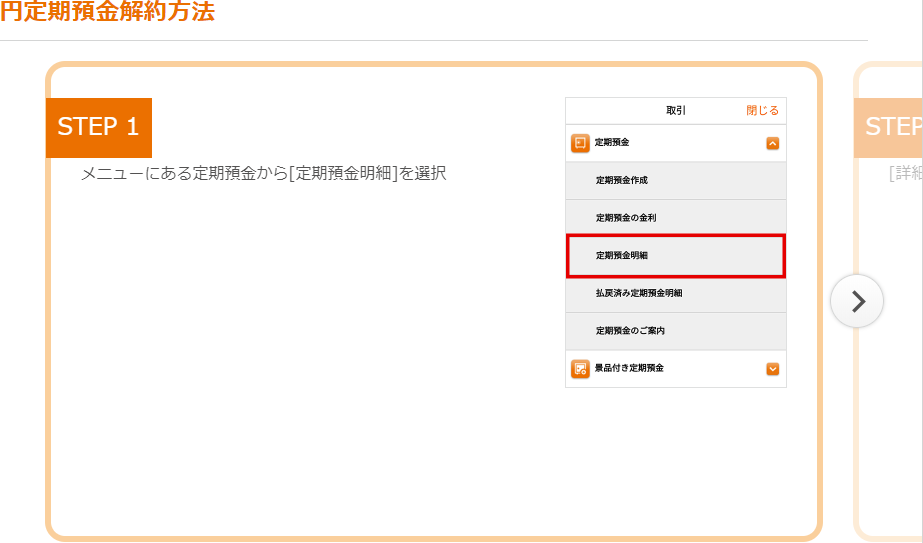
Task: Click the 定期預金 section header label
Action: [x=612, y=143]
